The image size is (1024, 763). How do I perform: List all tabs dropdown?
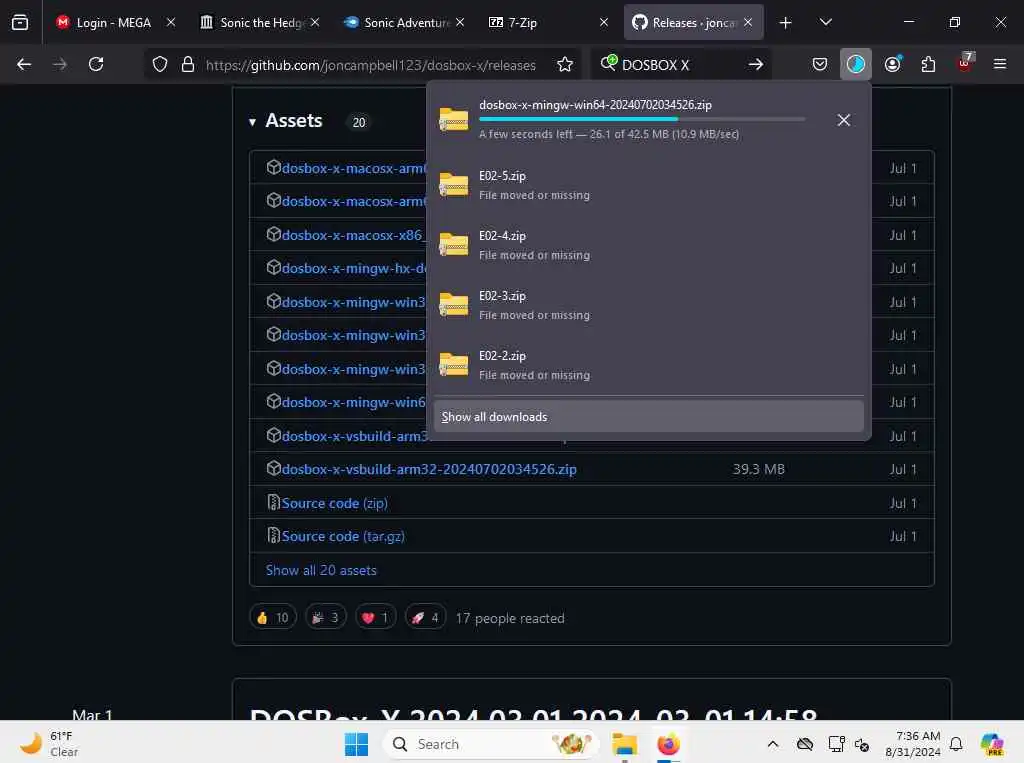(826, 22)
